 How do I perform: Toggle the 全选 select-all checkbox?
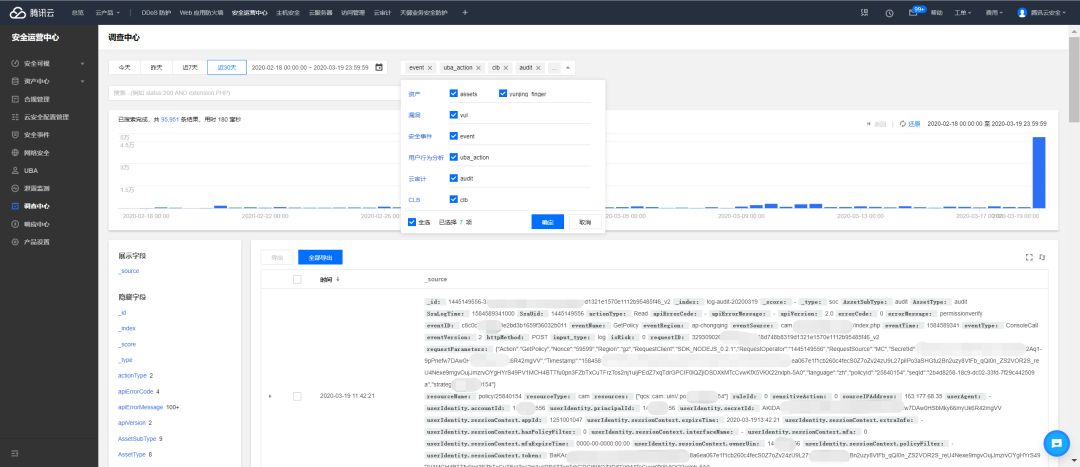point(411,221)
